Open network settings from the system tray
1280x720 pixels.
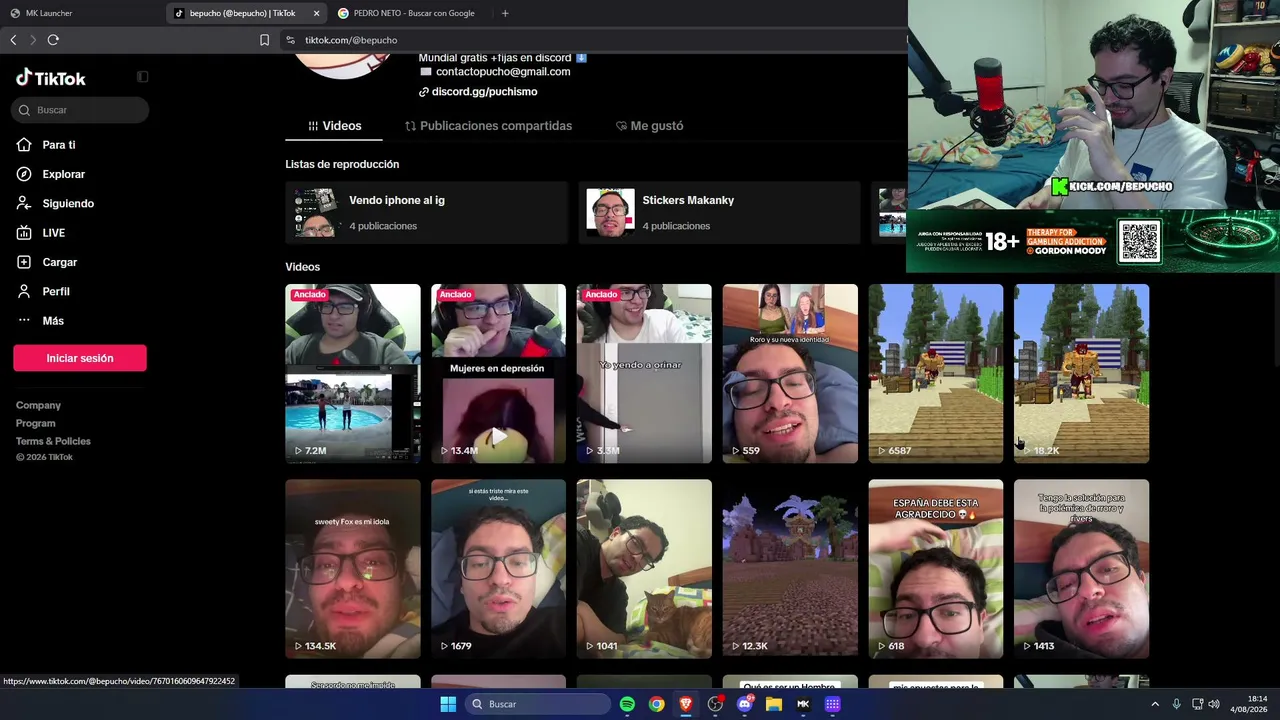tap(1197, 704)
